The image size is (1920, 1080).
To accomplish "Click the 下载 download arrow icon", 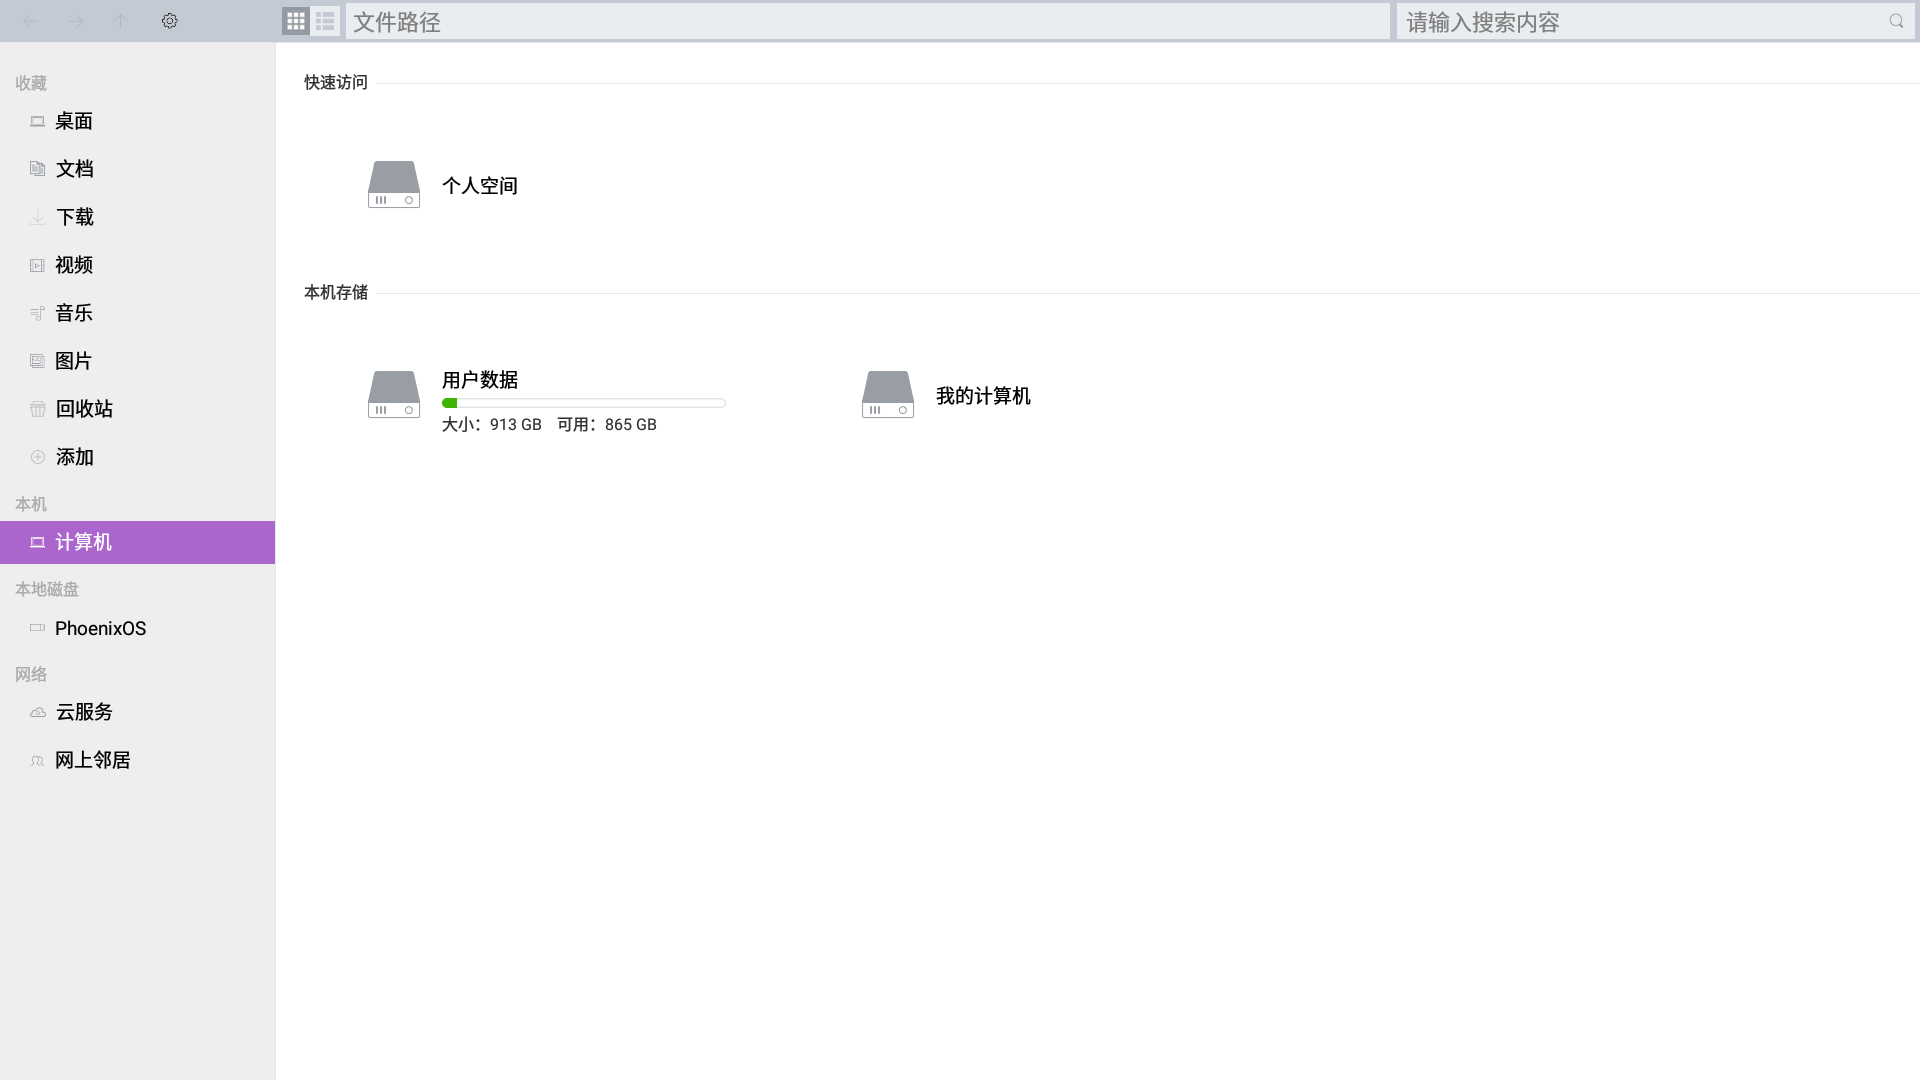I will (37, 217).
